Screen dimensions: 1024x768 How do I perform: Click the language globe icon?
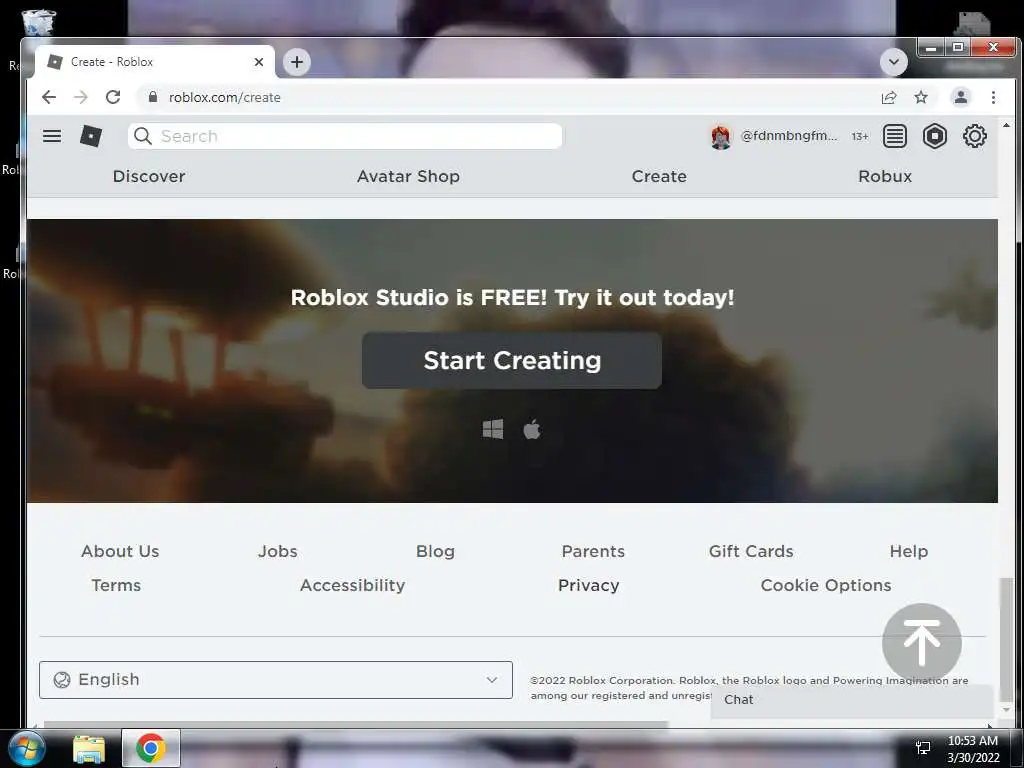click(x=61, y=680)
